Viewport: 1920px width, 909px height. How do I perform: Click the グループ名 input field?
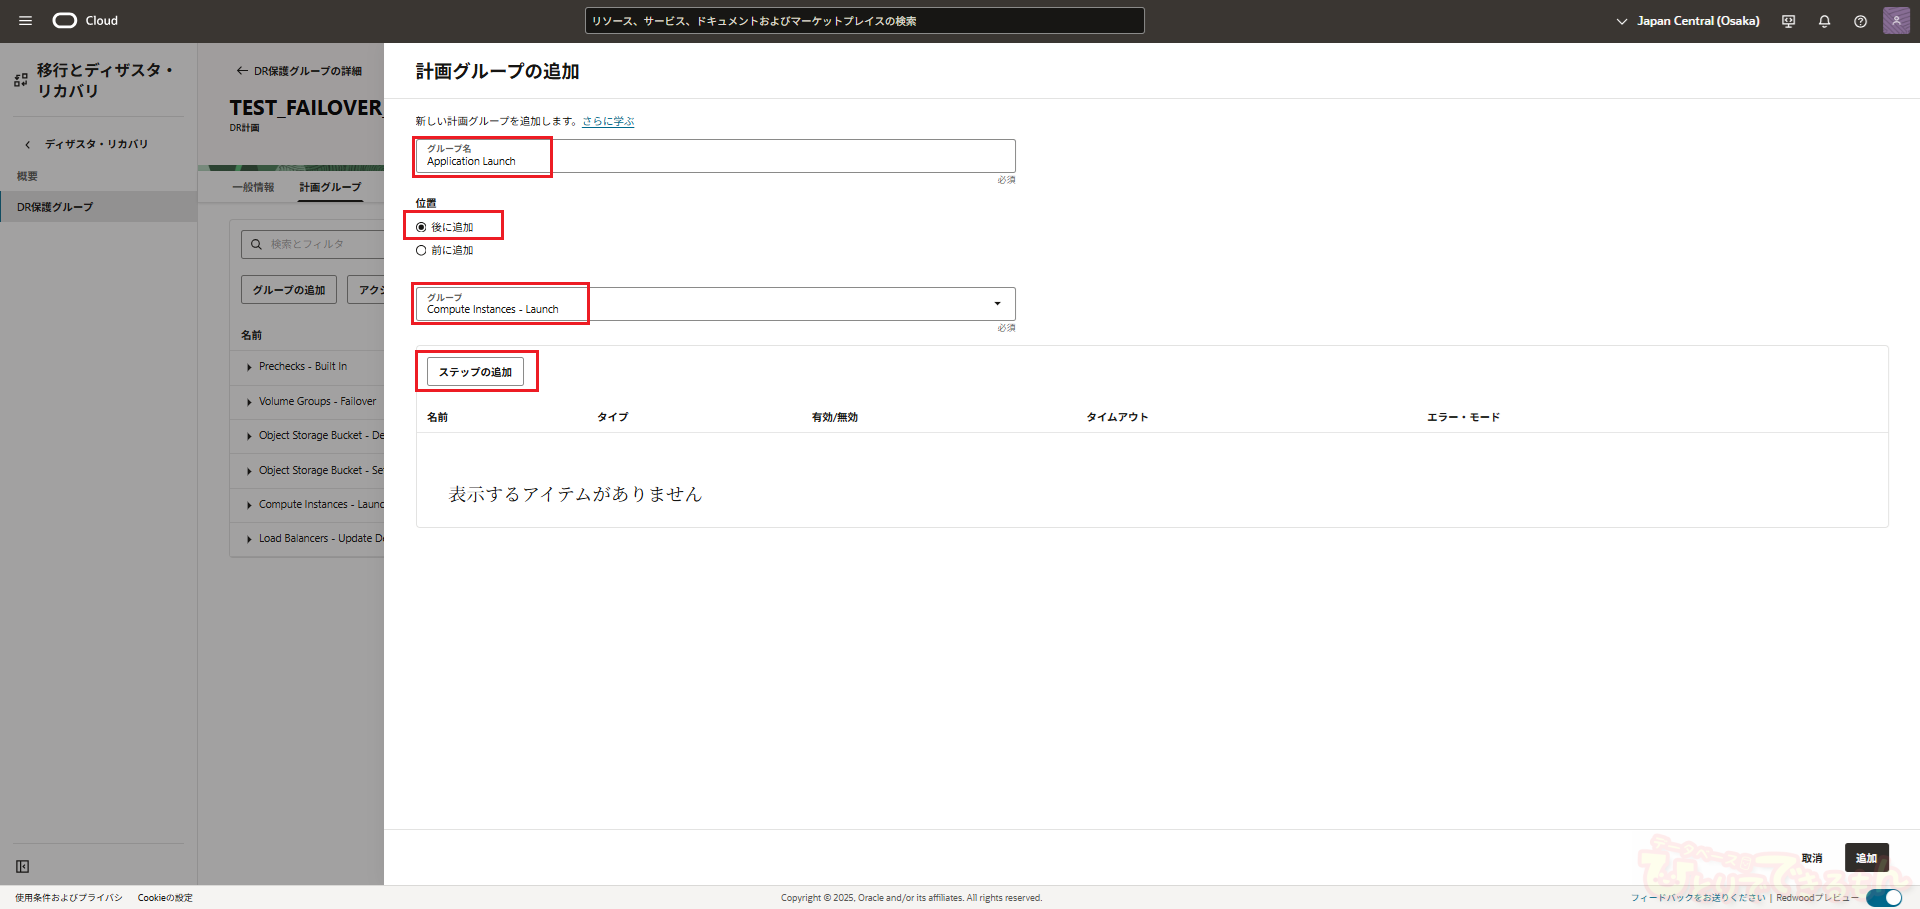point(715,157)
